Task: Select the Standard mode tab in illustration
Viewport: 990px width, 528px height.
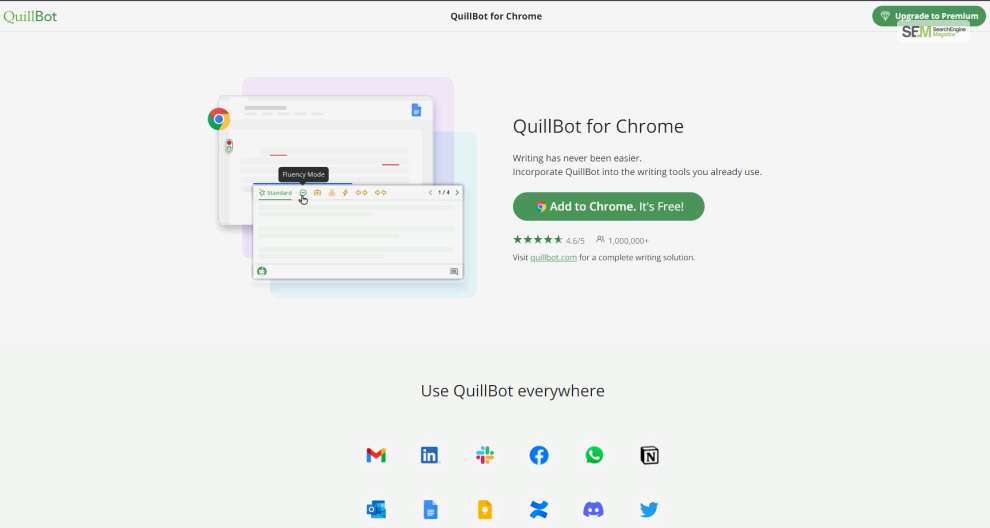Action: 275,193
